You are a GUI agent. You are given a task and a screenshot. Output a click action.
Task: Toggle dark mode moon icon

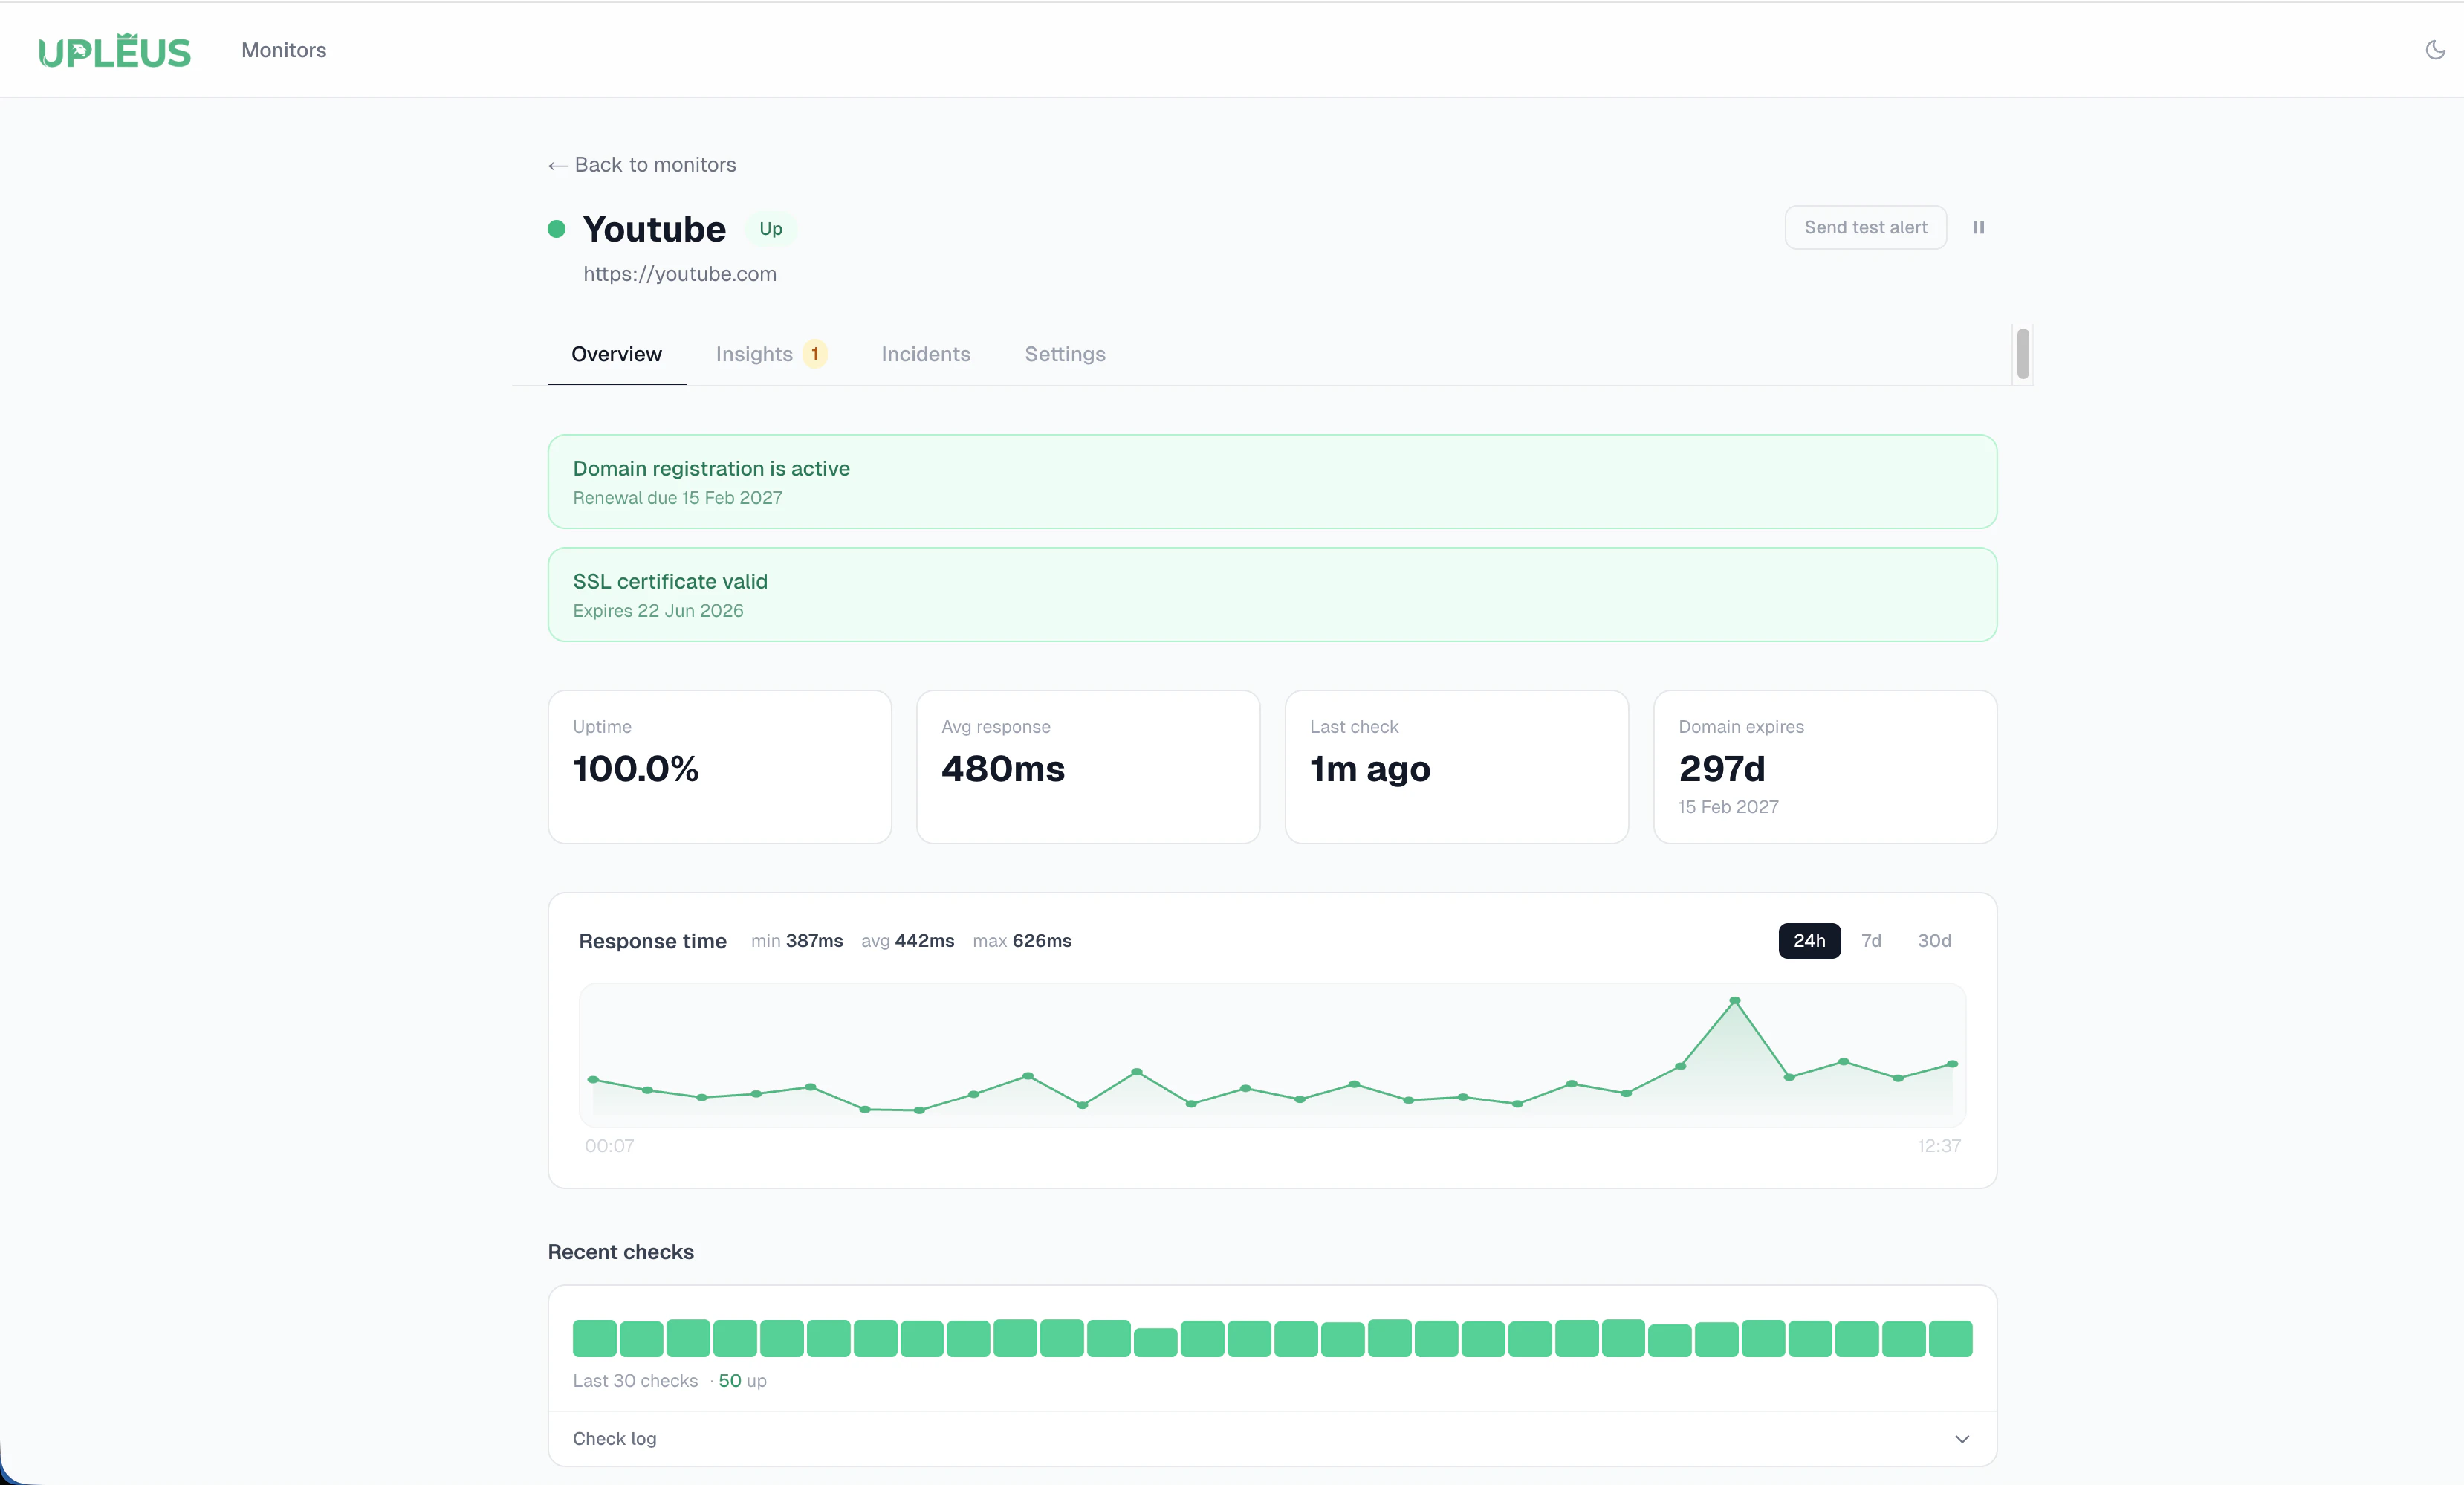coord(2435,50)
